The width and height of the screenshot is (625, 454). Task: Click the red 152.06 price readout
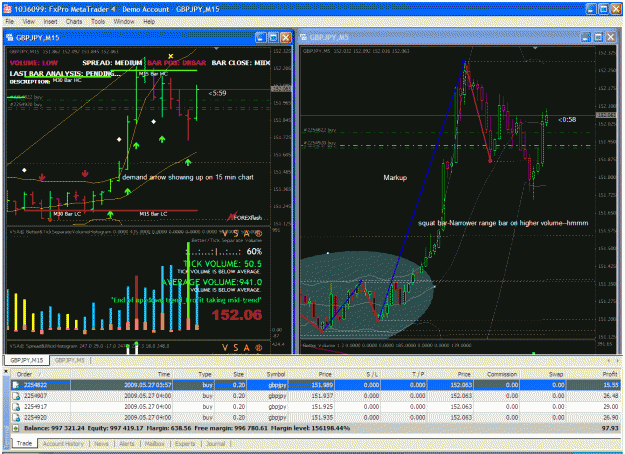237,315
